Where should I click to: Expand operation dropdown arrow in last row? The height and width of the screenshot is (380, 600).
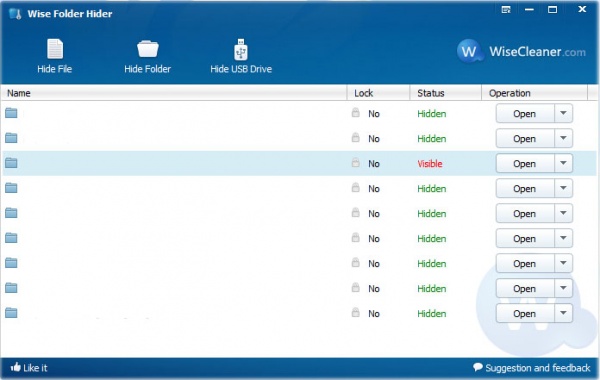coord(563,313)
